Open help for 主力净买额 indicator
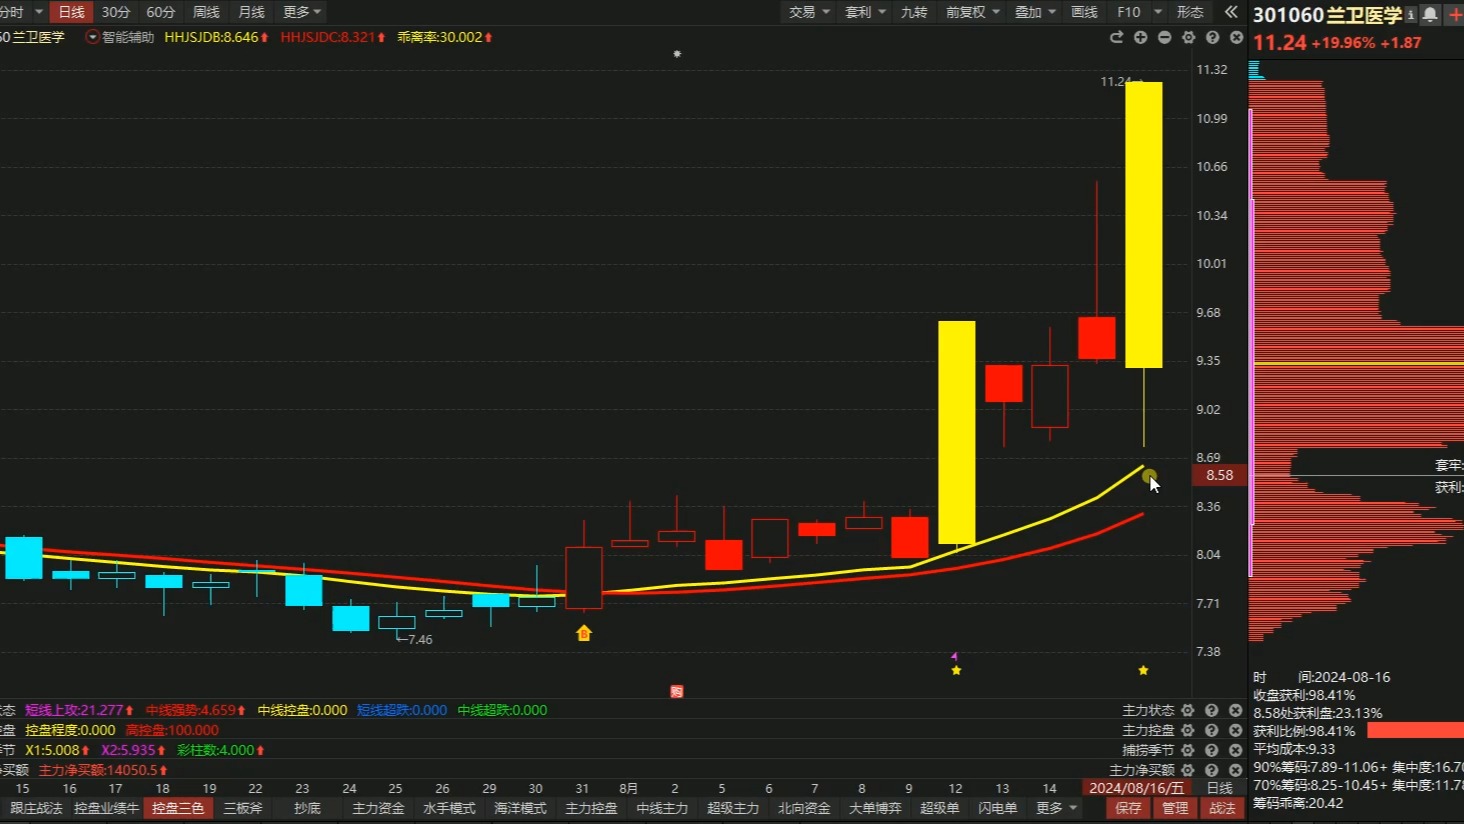Image resolution: width=1464 pixels, height=824 pixels. [x=1212, y=770]
